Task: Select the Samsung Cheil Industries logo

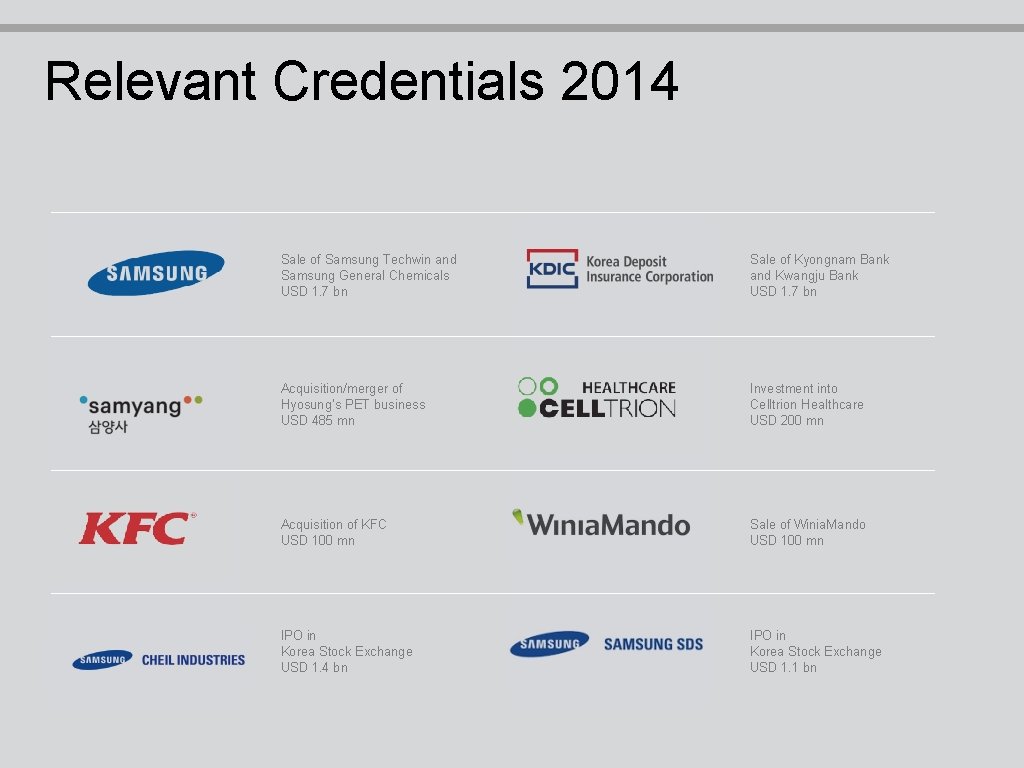Action: tap(159, 660)
